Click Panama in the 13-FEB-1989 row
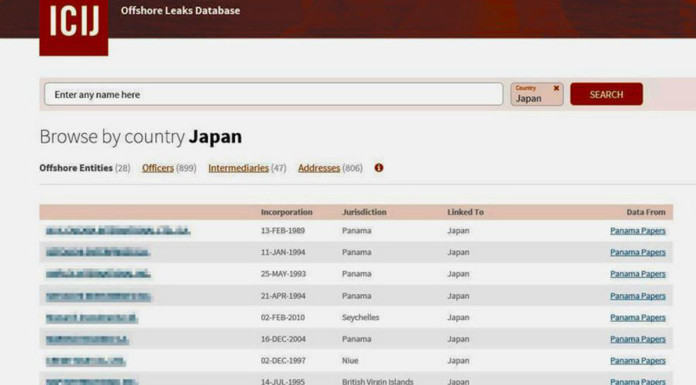 pyautogui.click(x=356, y=230)
